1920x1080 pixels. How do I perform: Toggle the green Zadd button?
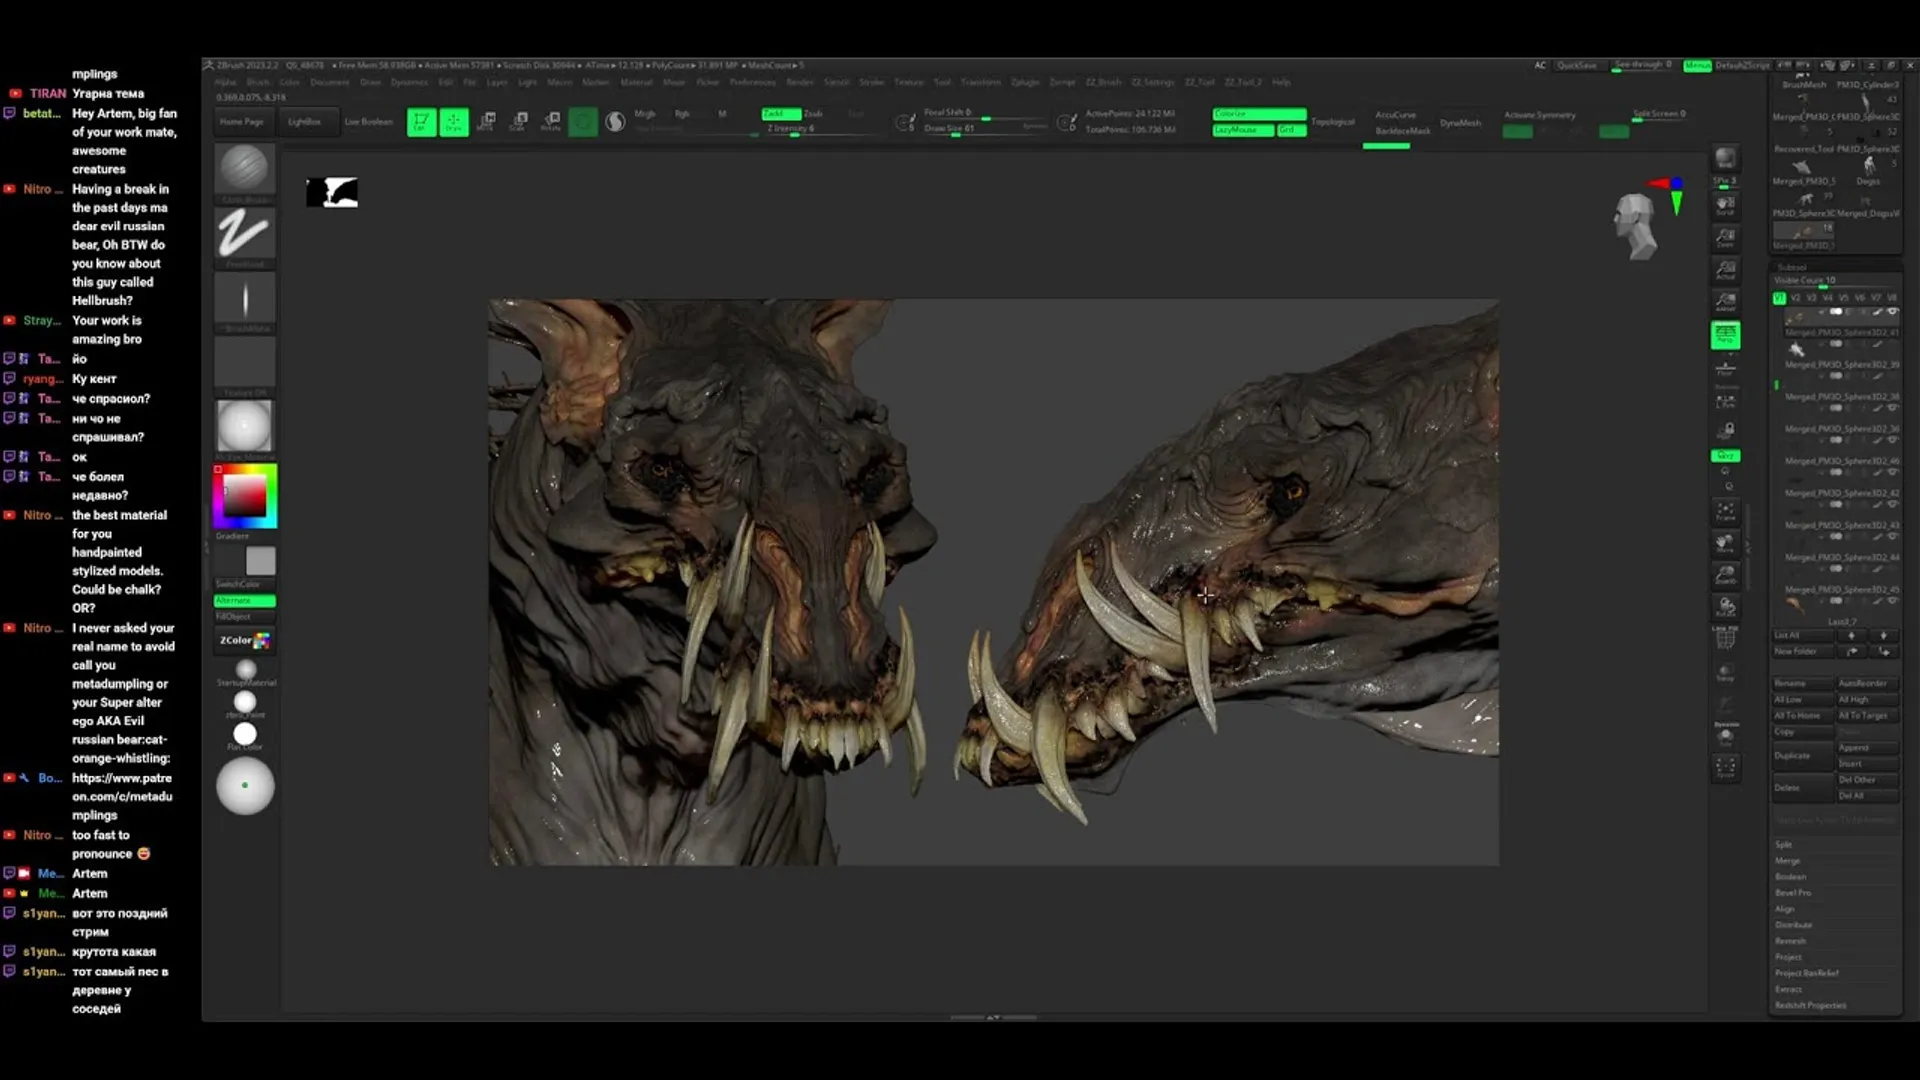click(780, 114)
